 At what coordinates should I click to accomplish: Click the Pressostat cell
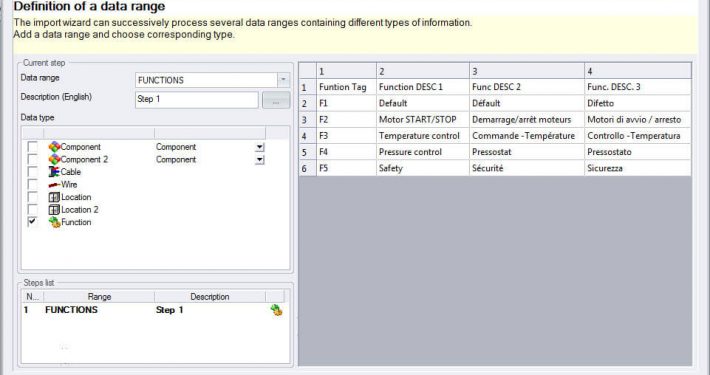[x=527, y=152]
